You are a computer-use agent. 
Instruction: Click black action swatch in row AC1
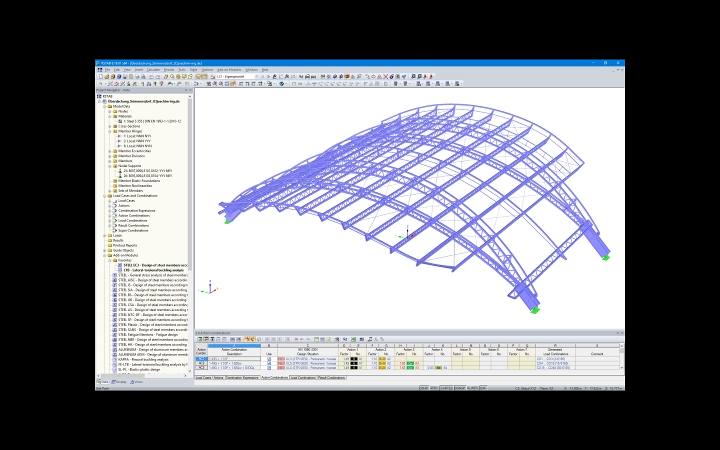(x=354, y=359)
